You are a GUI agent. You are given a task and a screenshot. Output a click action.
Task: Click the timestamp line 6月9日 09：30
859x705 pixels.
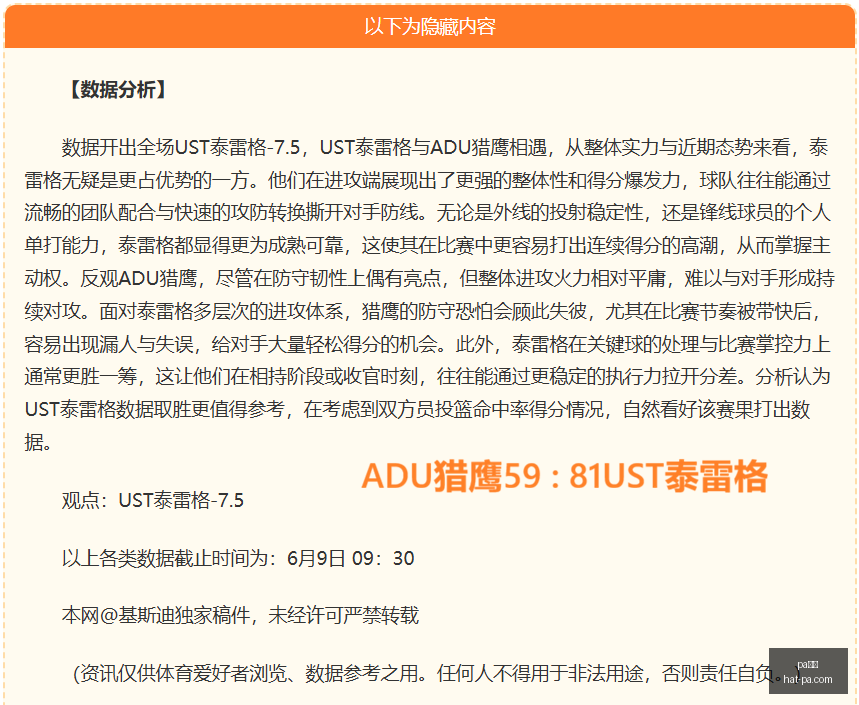coord(238,558)
